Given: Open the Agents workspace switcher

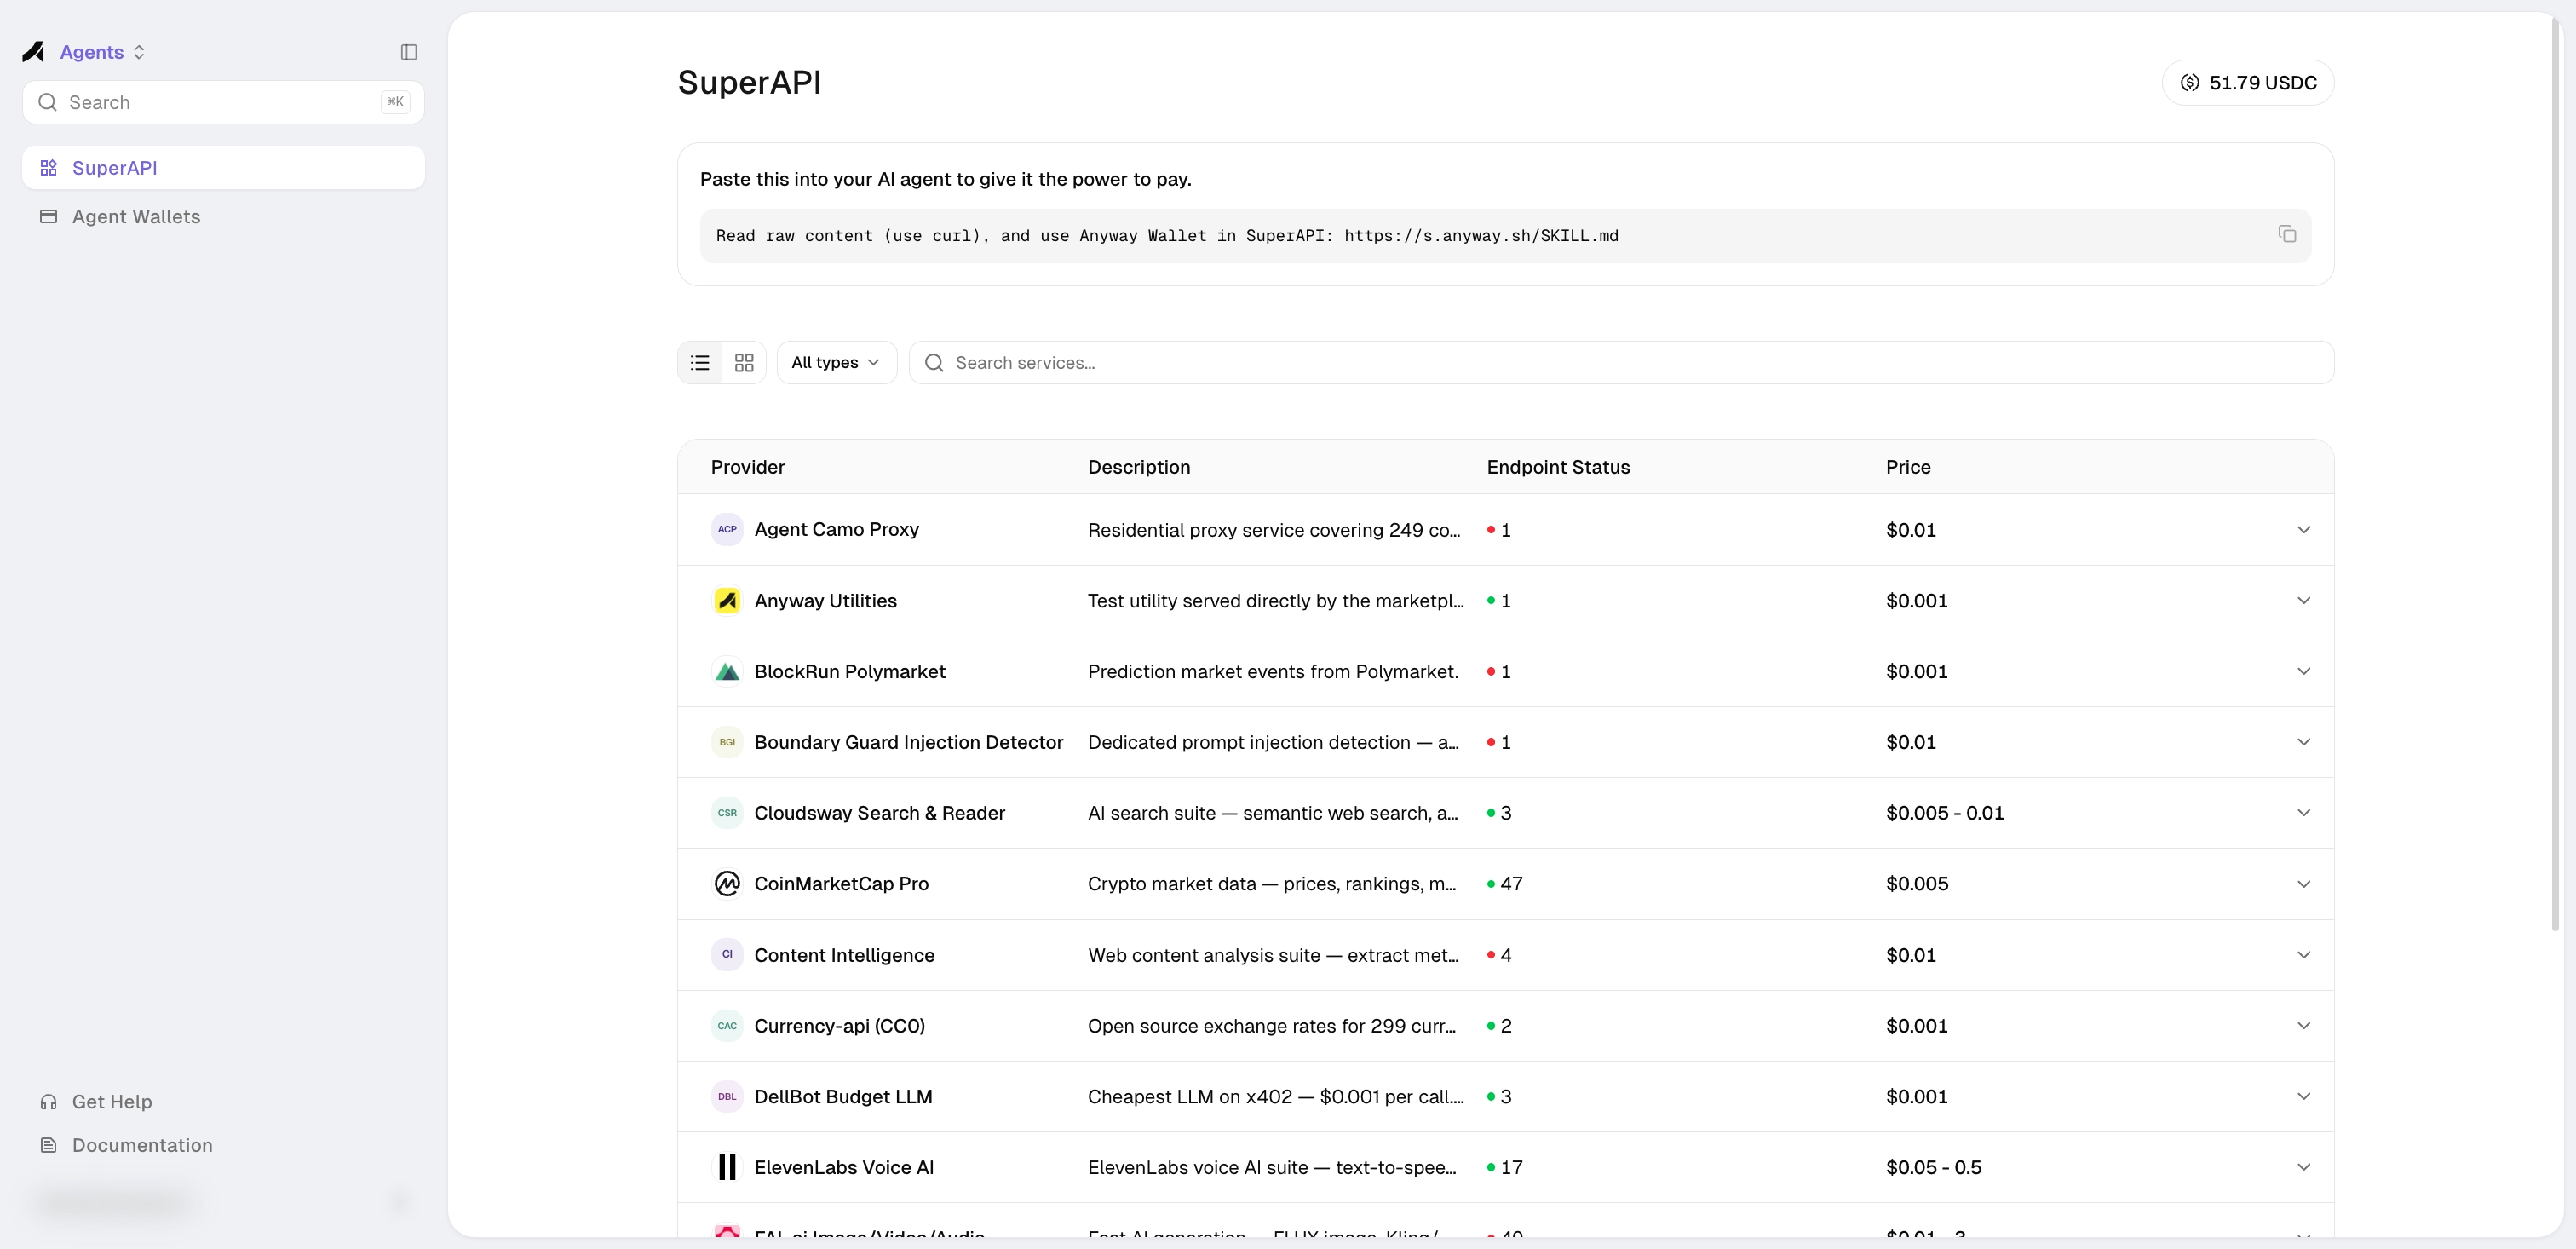Looking at the screenshot, I should [102, 52].
